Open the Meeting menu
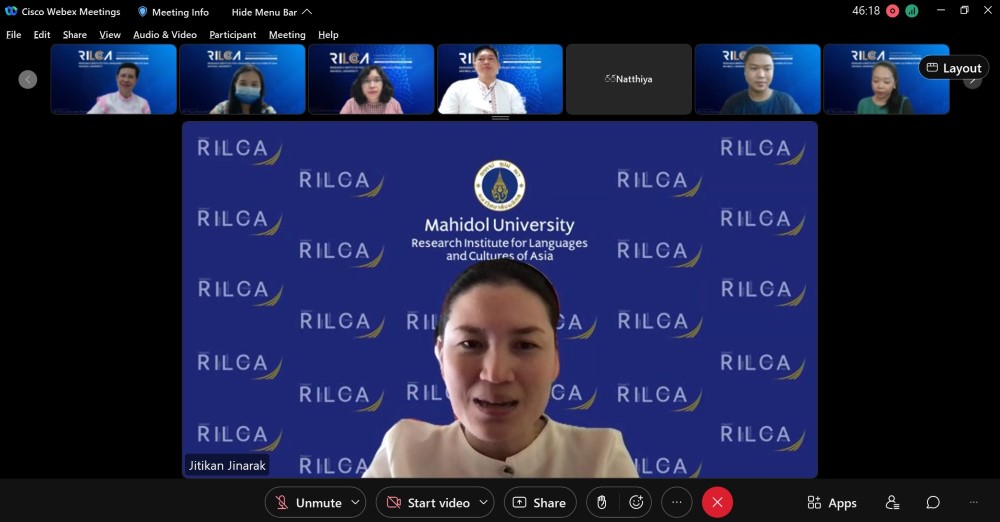The height and width of the screenshot is (522, 1000). [x=287, y=34]
